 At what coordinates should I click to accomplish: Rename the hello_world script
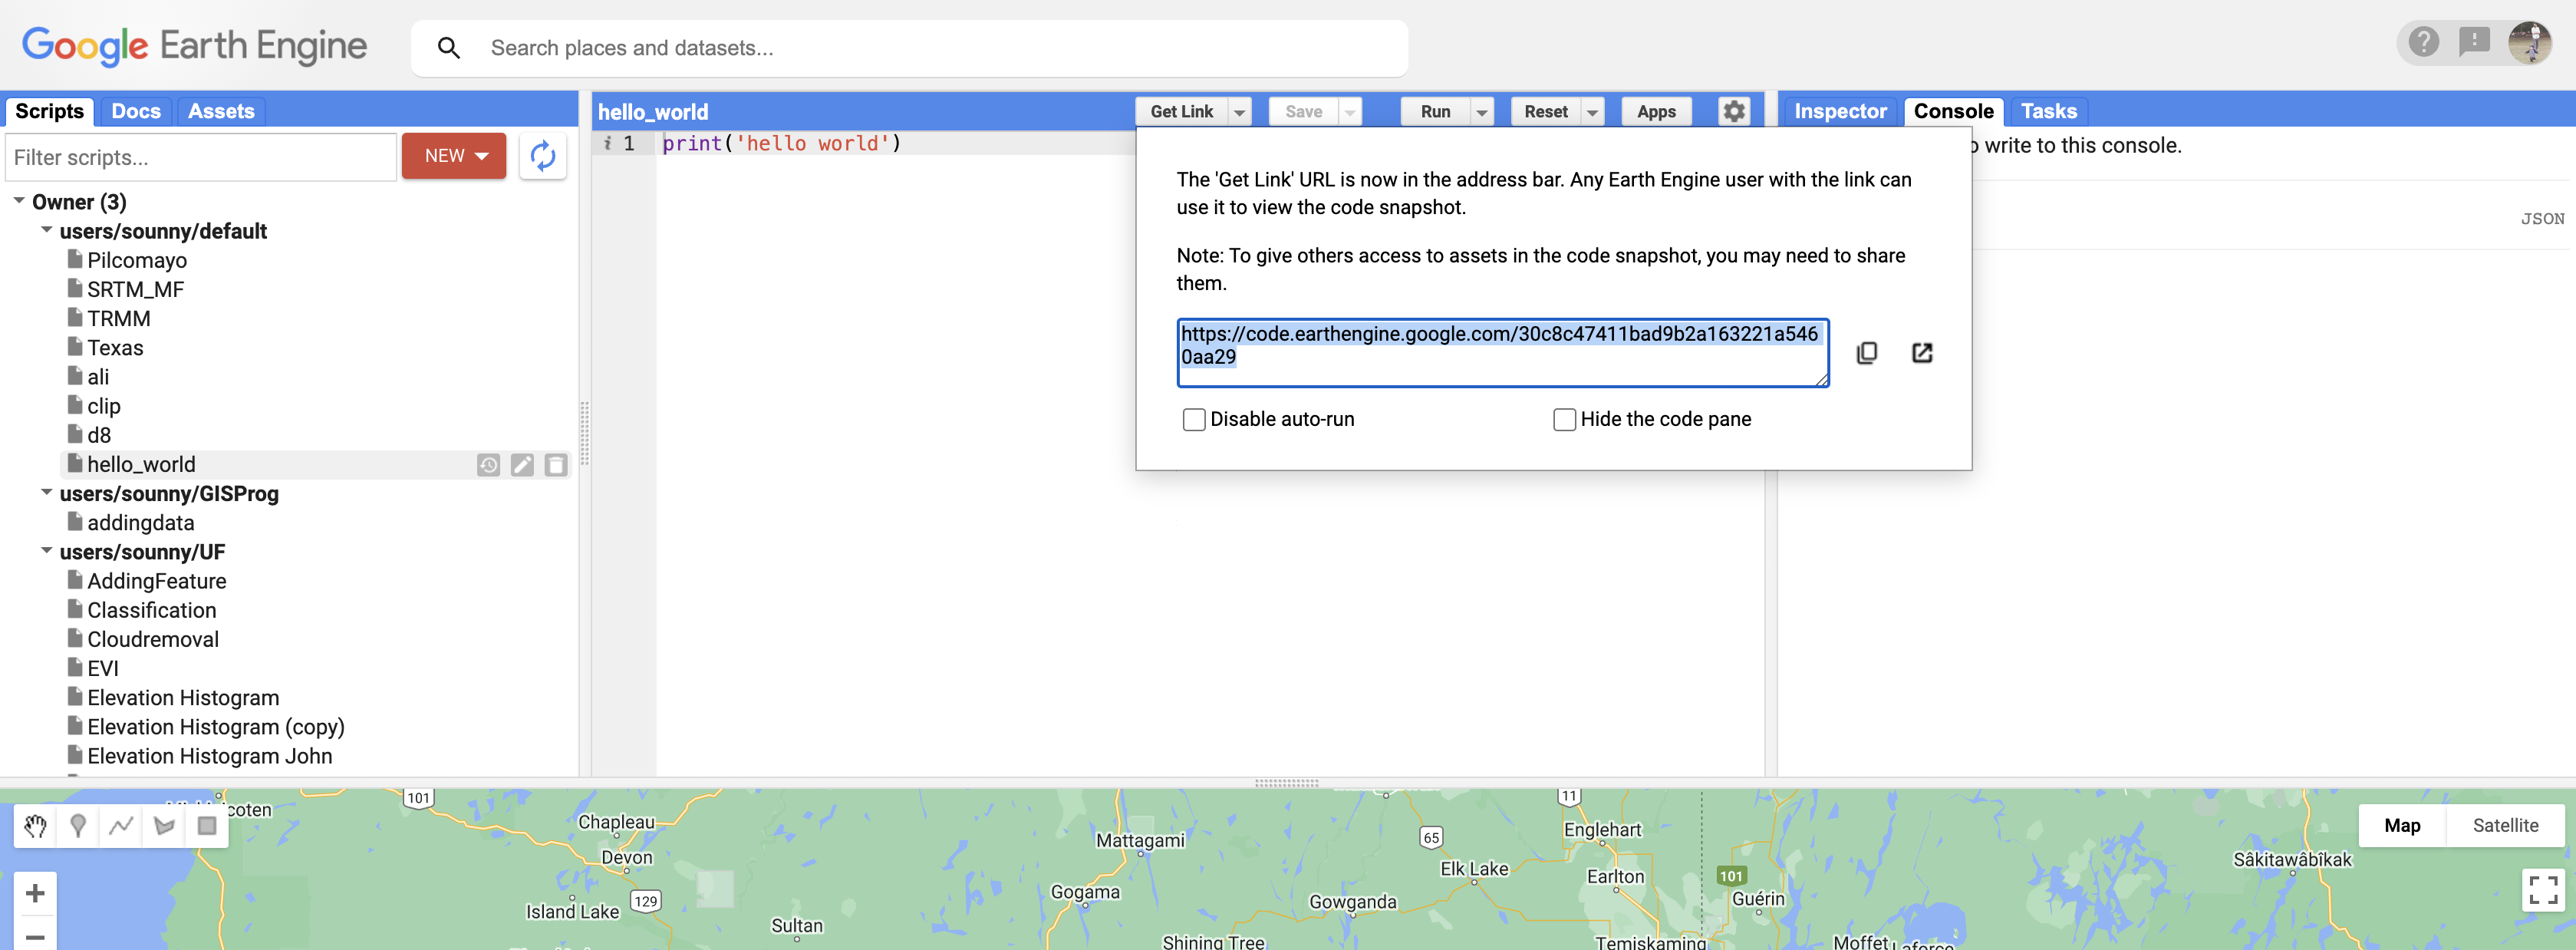(x=522, y=464)
